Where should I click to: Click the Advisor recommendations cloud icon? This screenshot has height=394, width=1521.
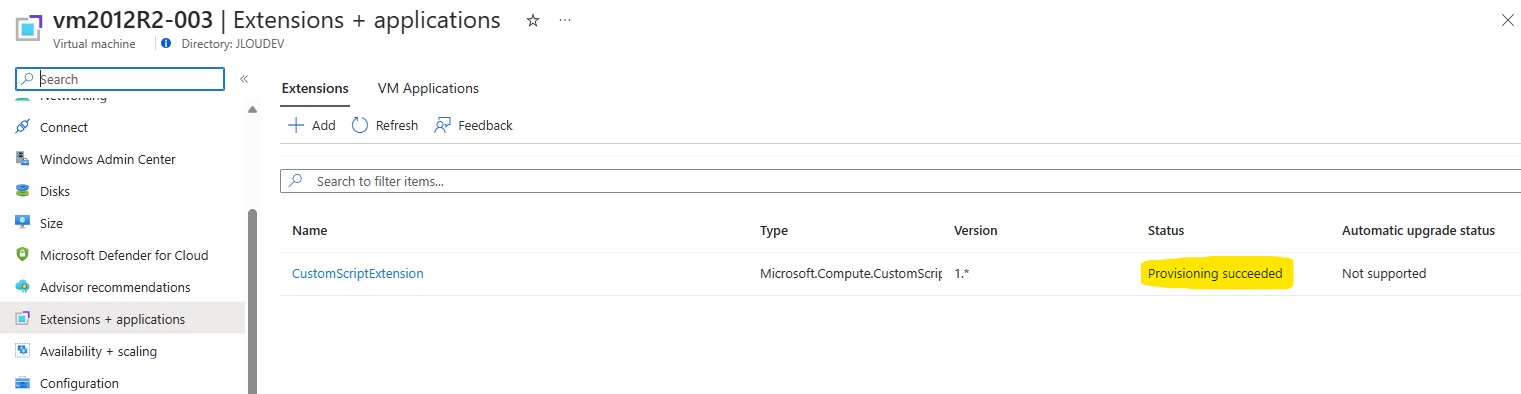[x=22, y=287]
